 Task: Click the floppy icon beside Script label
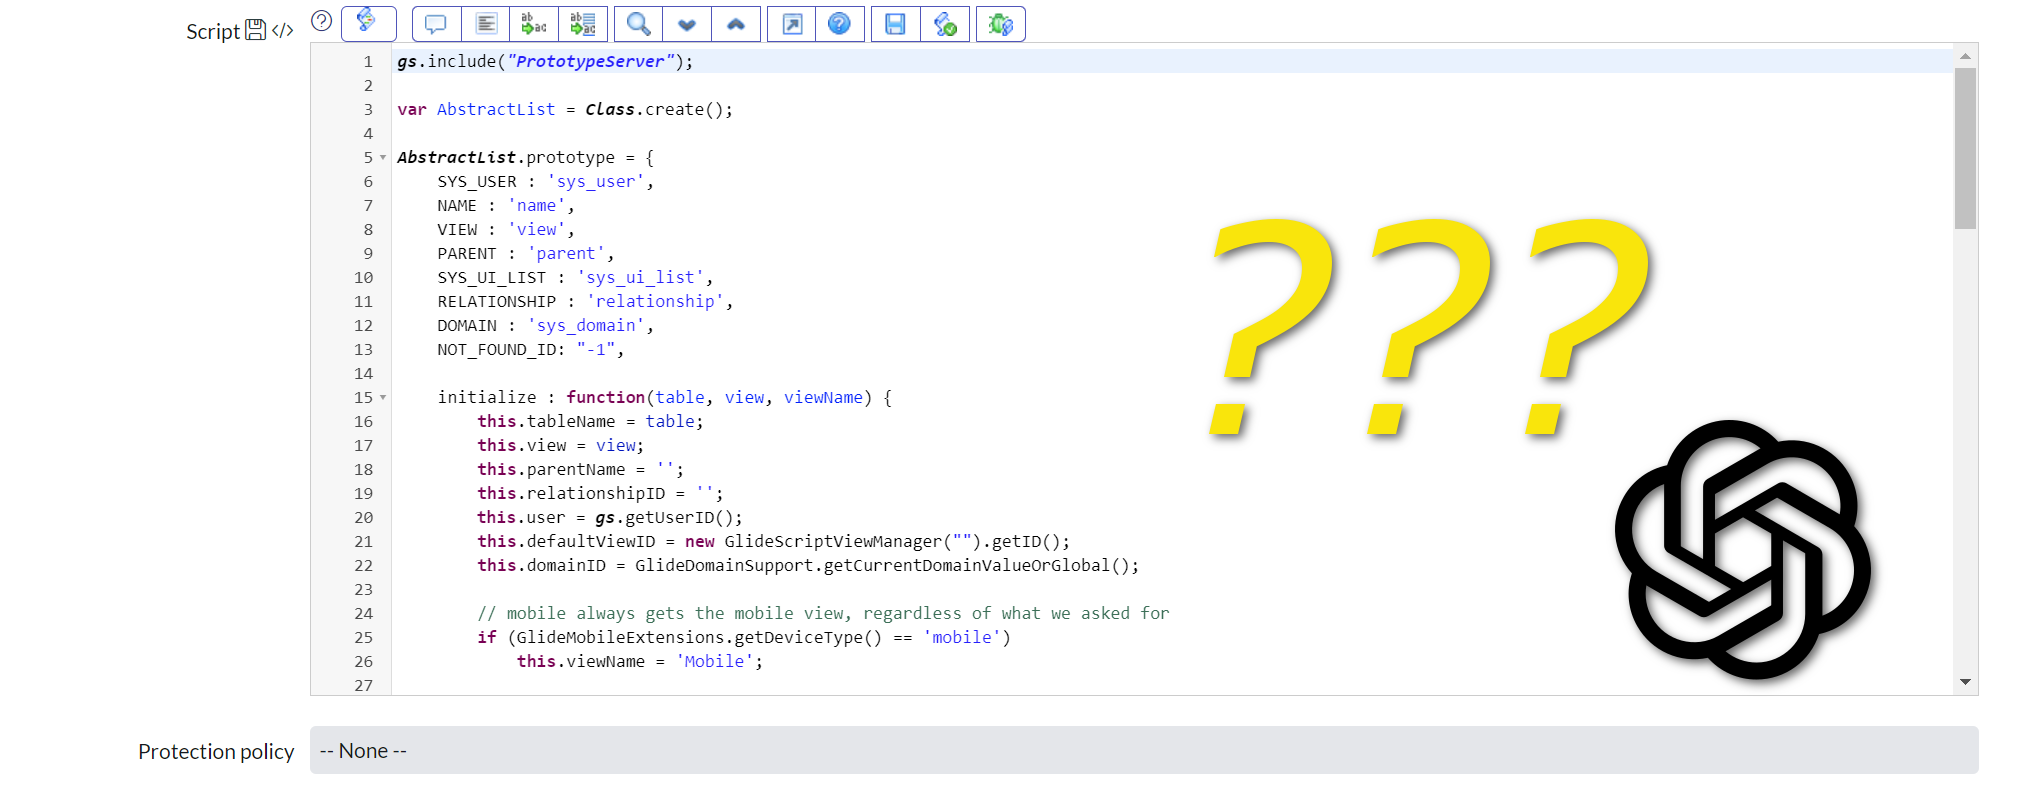(x=256, y=30)
